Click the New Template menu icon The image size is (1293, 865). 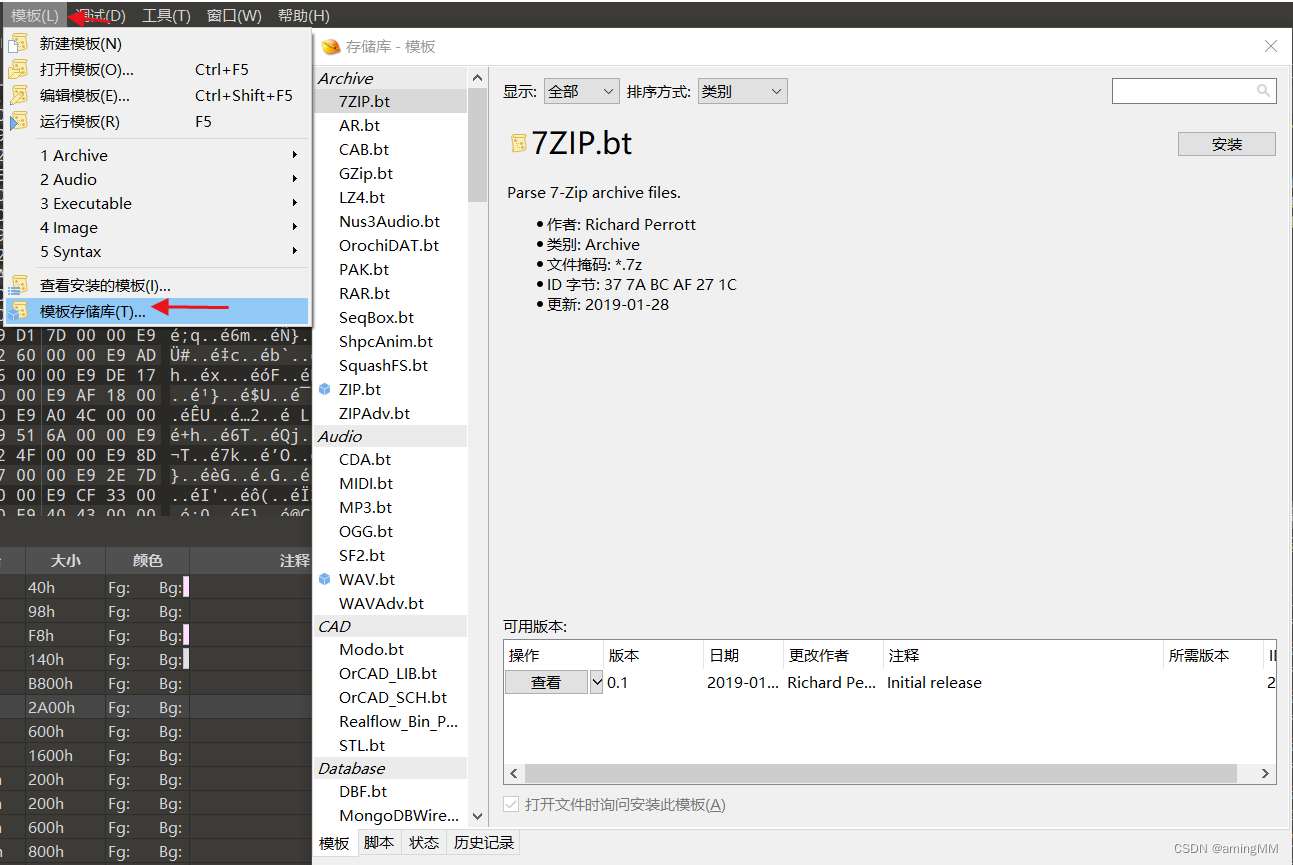(x=18, y=43)
